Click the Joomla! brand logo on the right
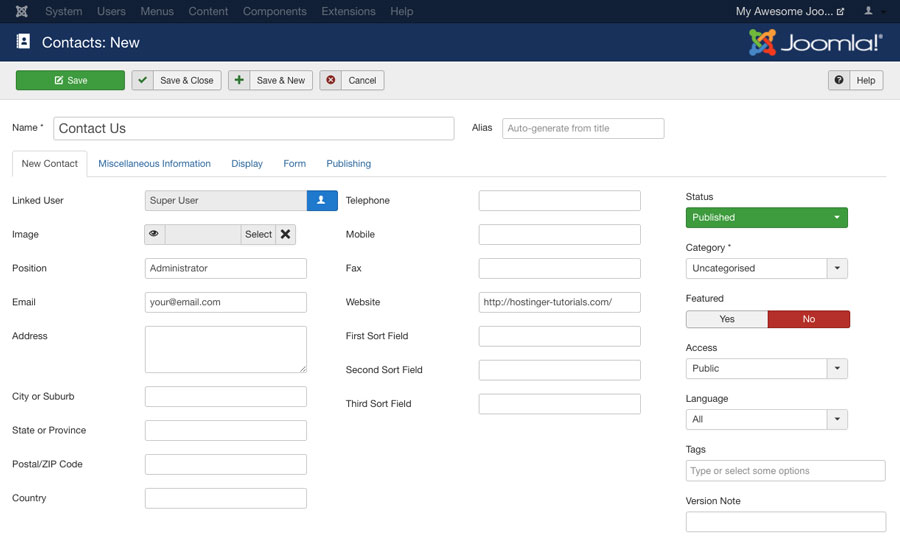900x548 pixels. pos(815,42)
